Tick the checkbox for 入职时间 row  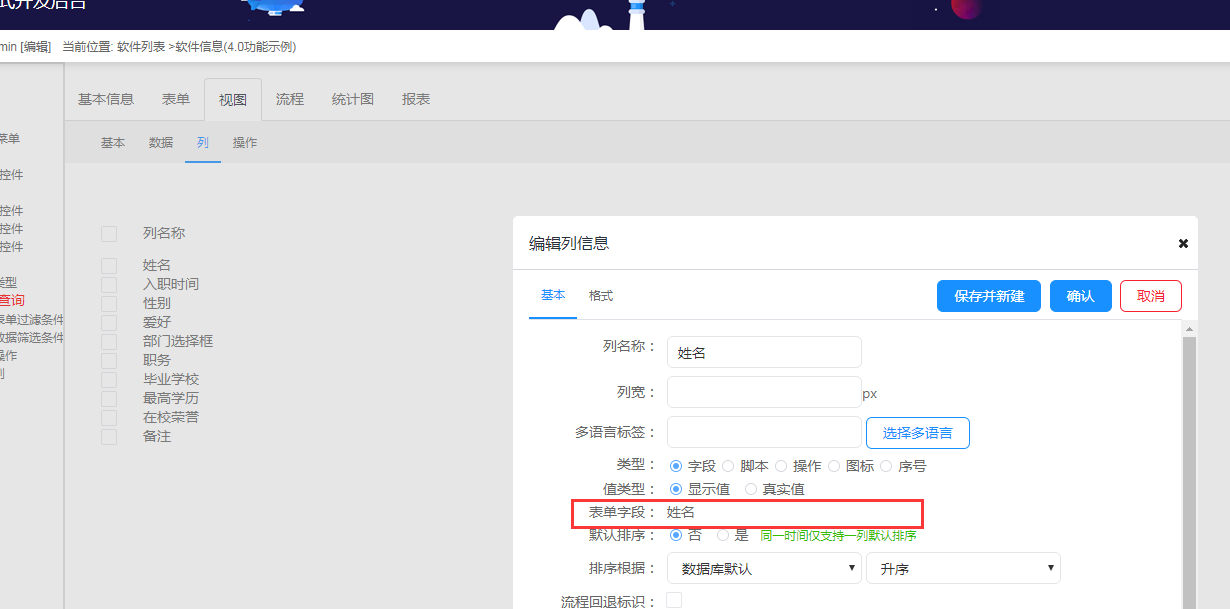pos(109,284)
